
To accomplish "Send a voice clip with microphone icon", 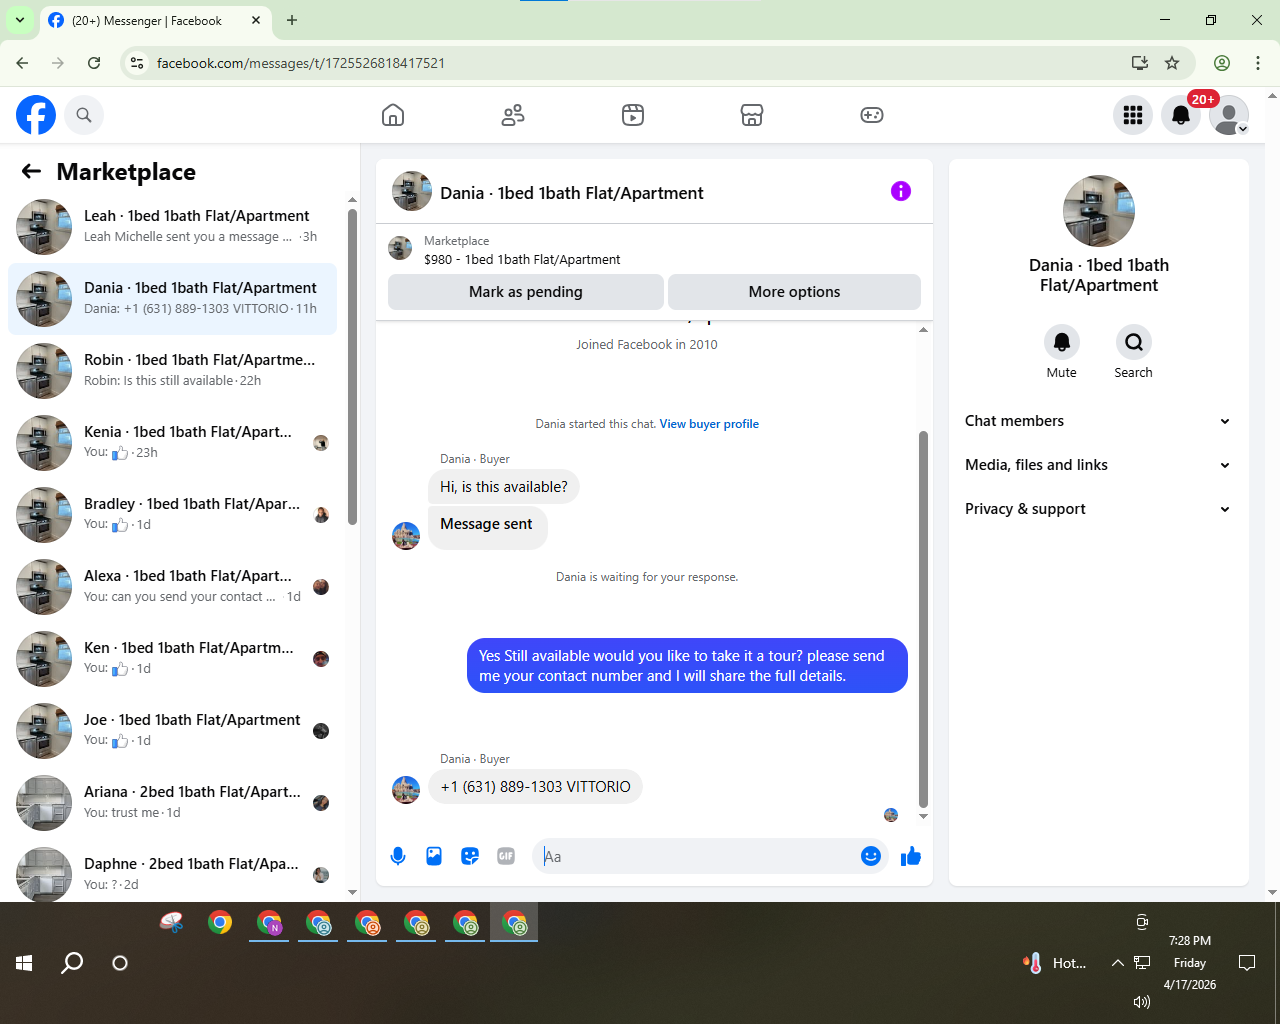I will 398,856.
